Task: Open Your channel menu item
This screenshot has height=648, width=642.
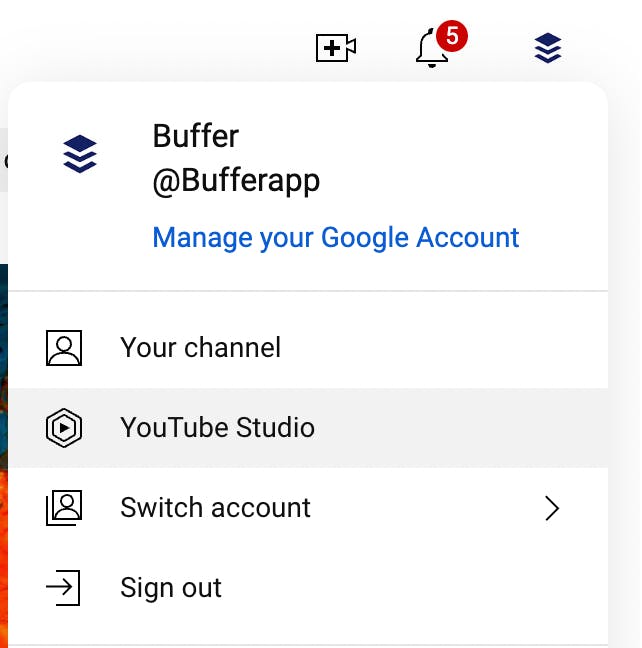Action: 308,348
